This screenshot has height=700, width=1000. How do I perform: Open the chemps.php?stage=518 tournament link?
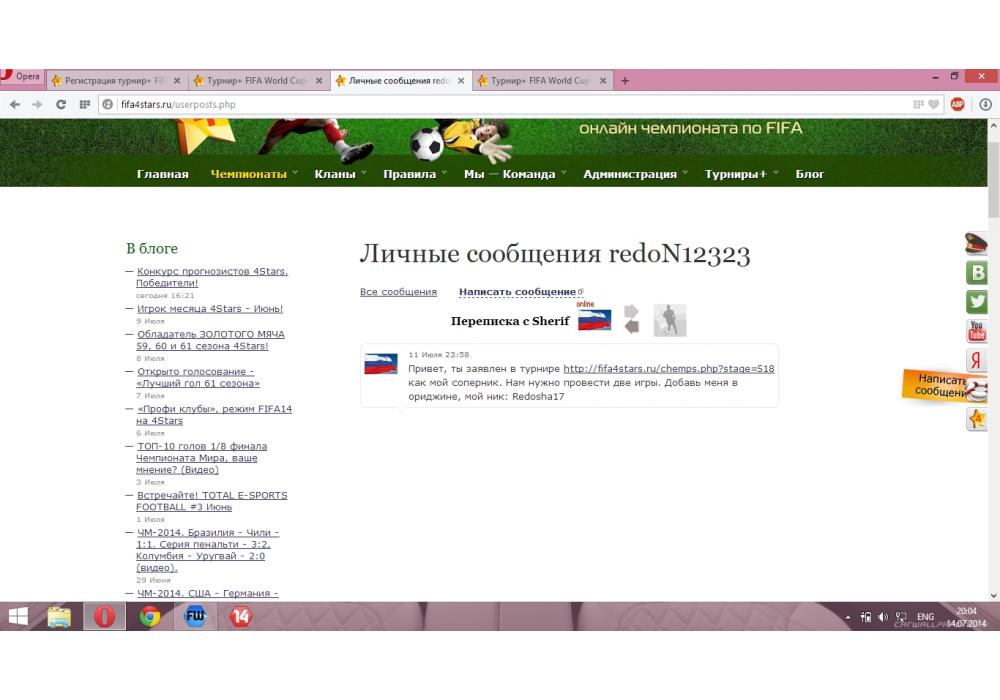[x=668, y=369]
